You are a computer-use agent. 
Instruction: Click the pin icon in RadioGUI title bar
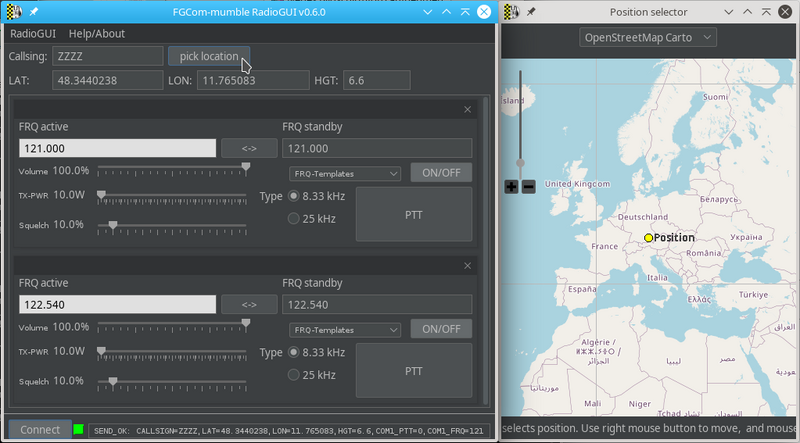[34, 12]
